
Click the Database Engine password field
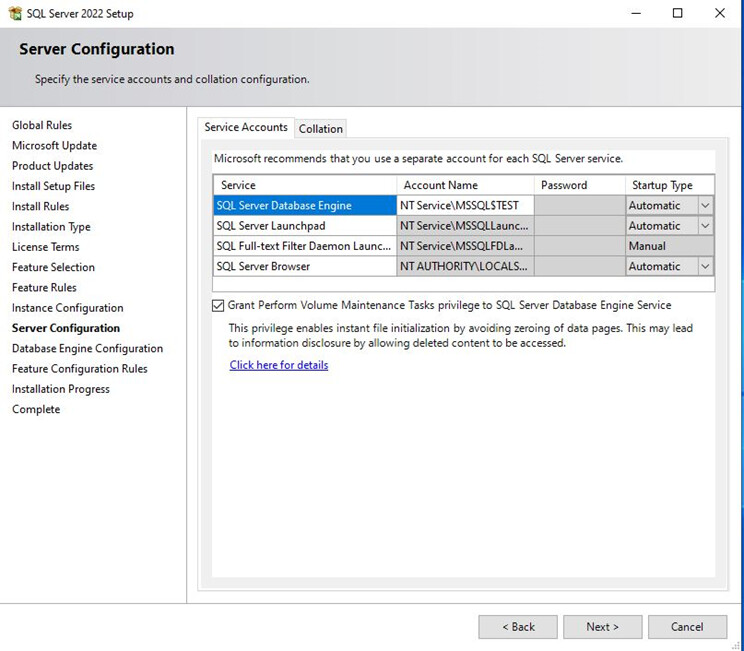point(580,205)
